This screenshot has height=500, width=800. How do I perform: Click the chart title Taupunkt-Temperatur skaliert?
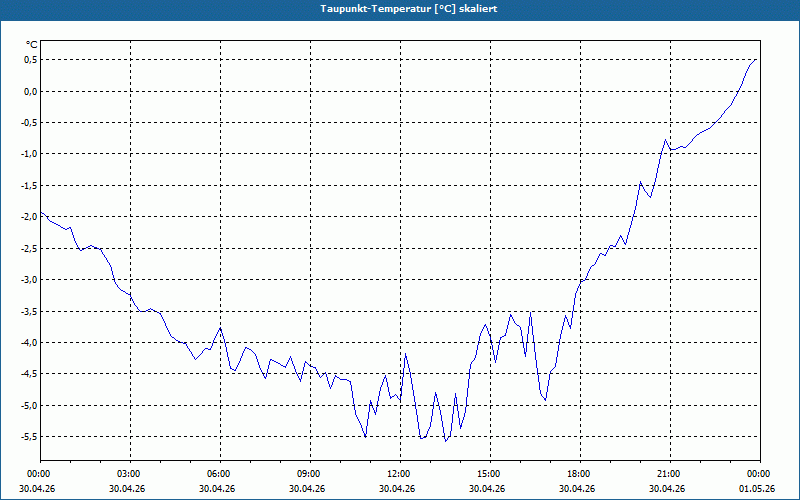(409, 9)
